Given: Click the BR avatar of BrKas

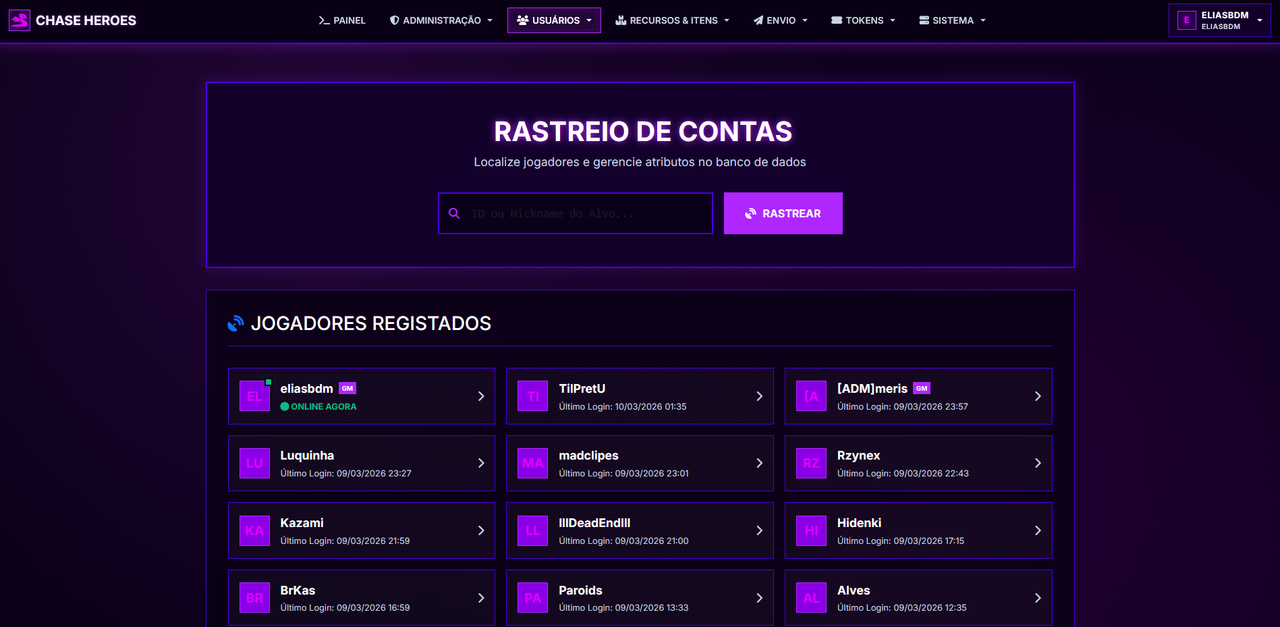Looking at the screenshot, I should click(254, 598).
